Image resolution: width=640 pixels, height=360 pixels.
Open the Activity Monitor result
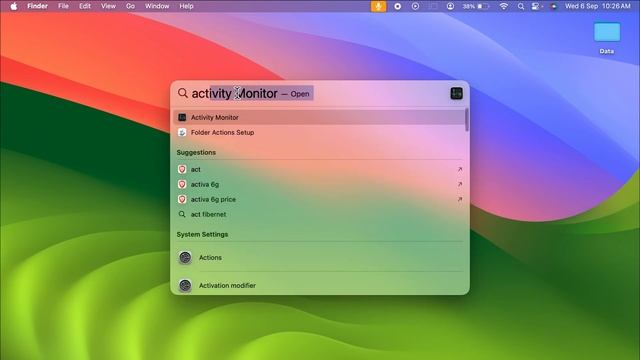click(x=319, y=117)
